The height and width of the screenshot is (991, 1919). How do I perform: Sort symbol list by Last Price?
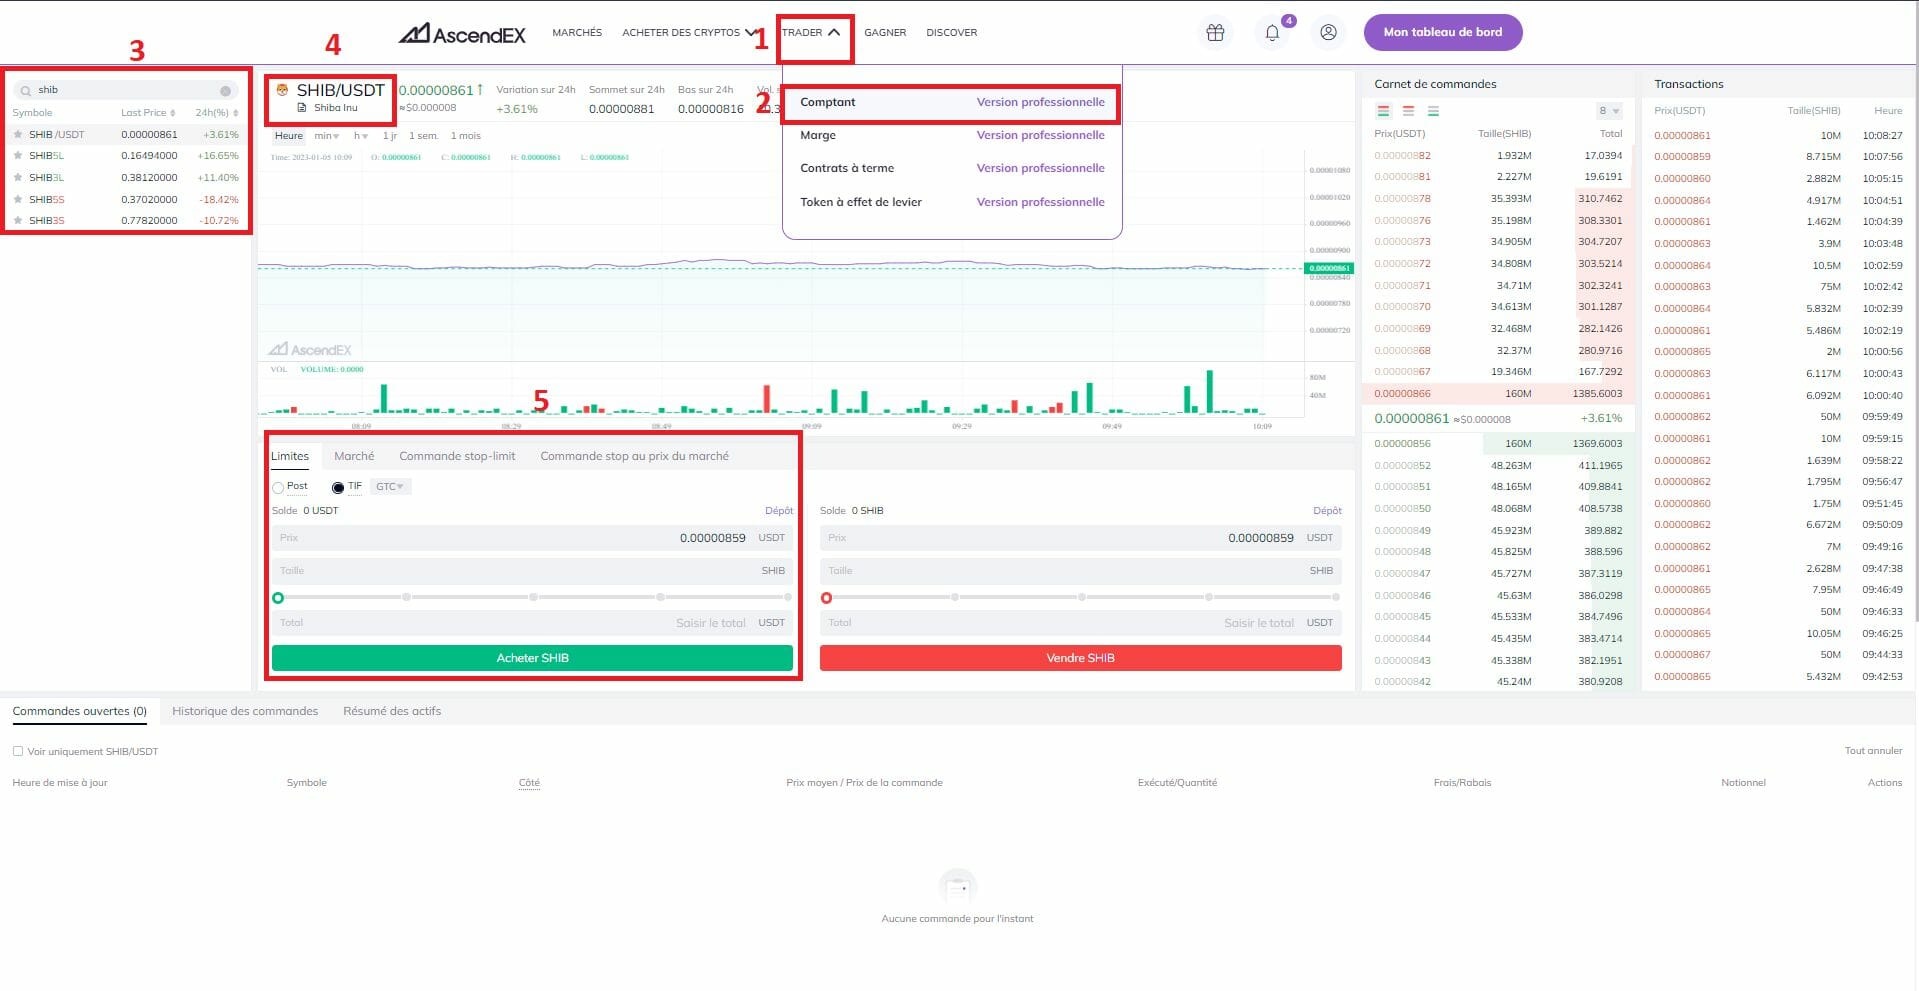pos(148,113)
